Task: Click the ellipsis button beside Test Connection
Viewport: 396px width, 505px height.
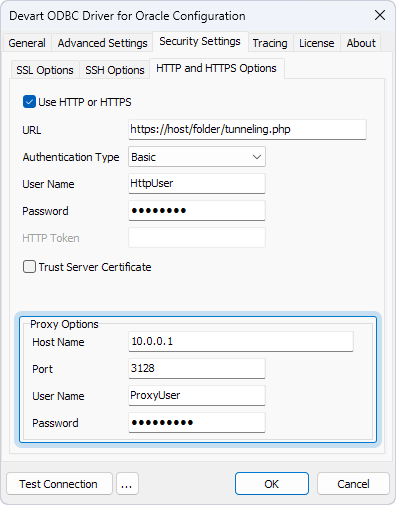Action: tap(127, 484)
